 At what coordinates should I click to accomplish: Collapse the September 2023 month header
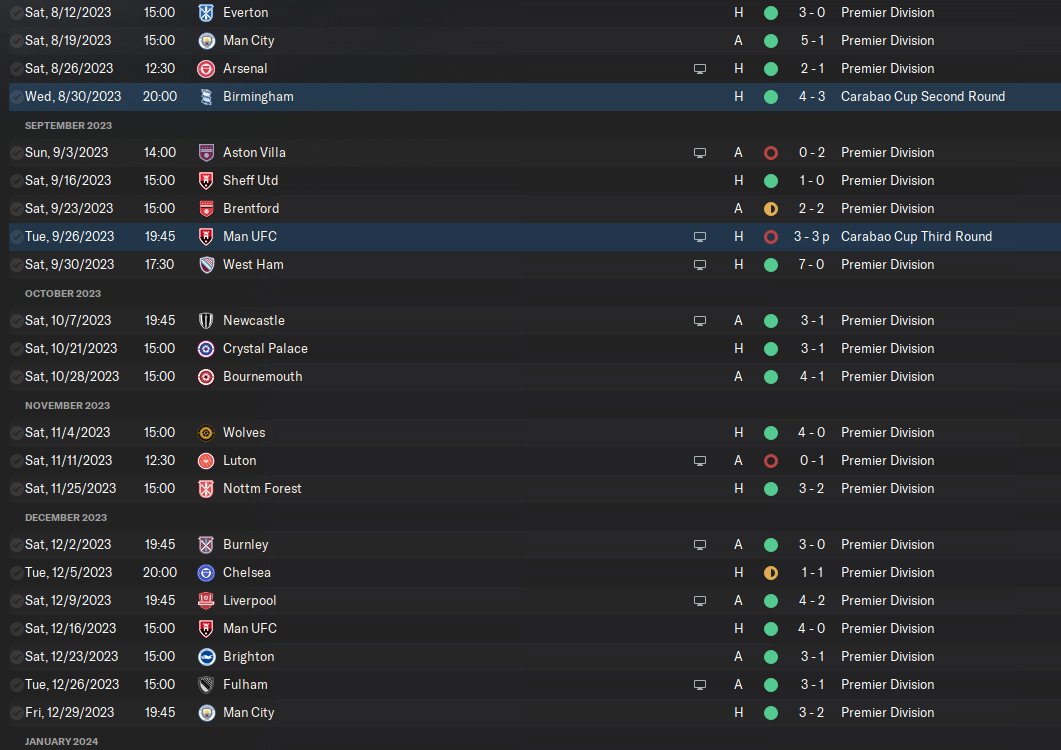(x=68, y=125)
